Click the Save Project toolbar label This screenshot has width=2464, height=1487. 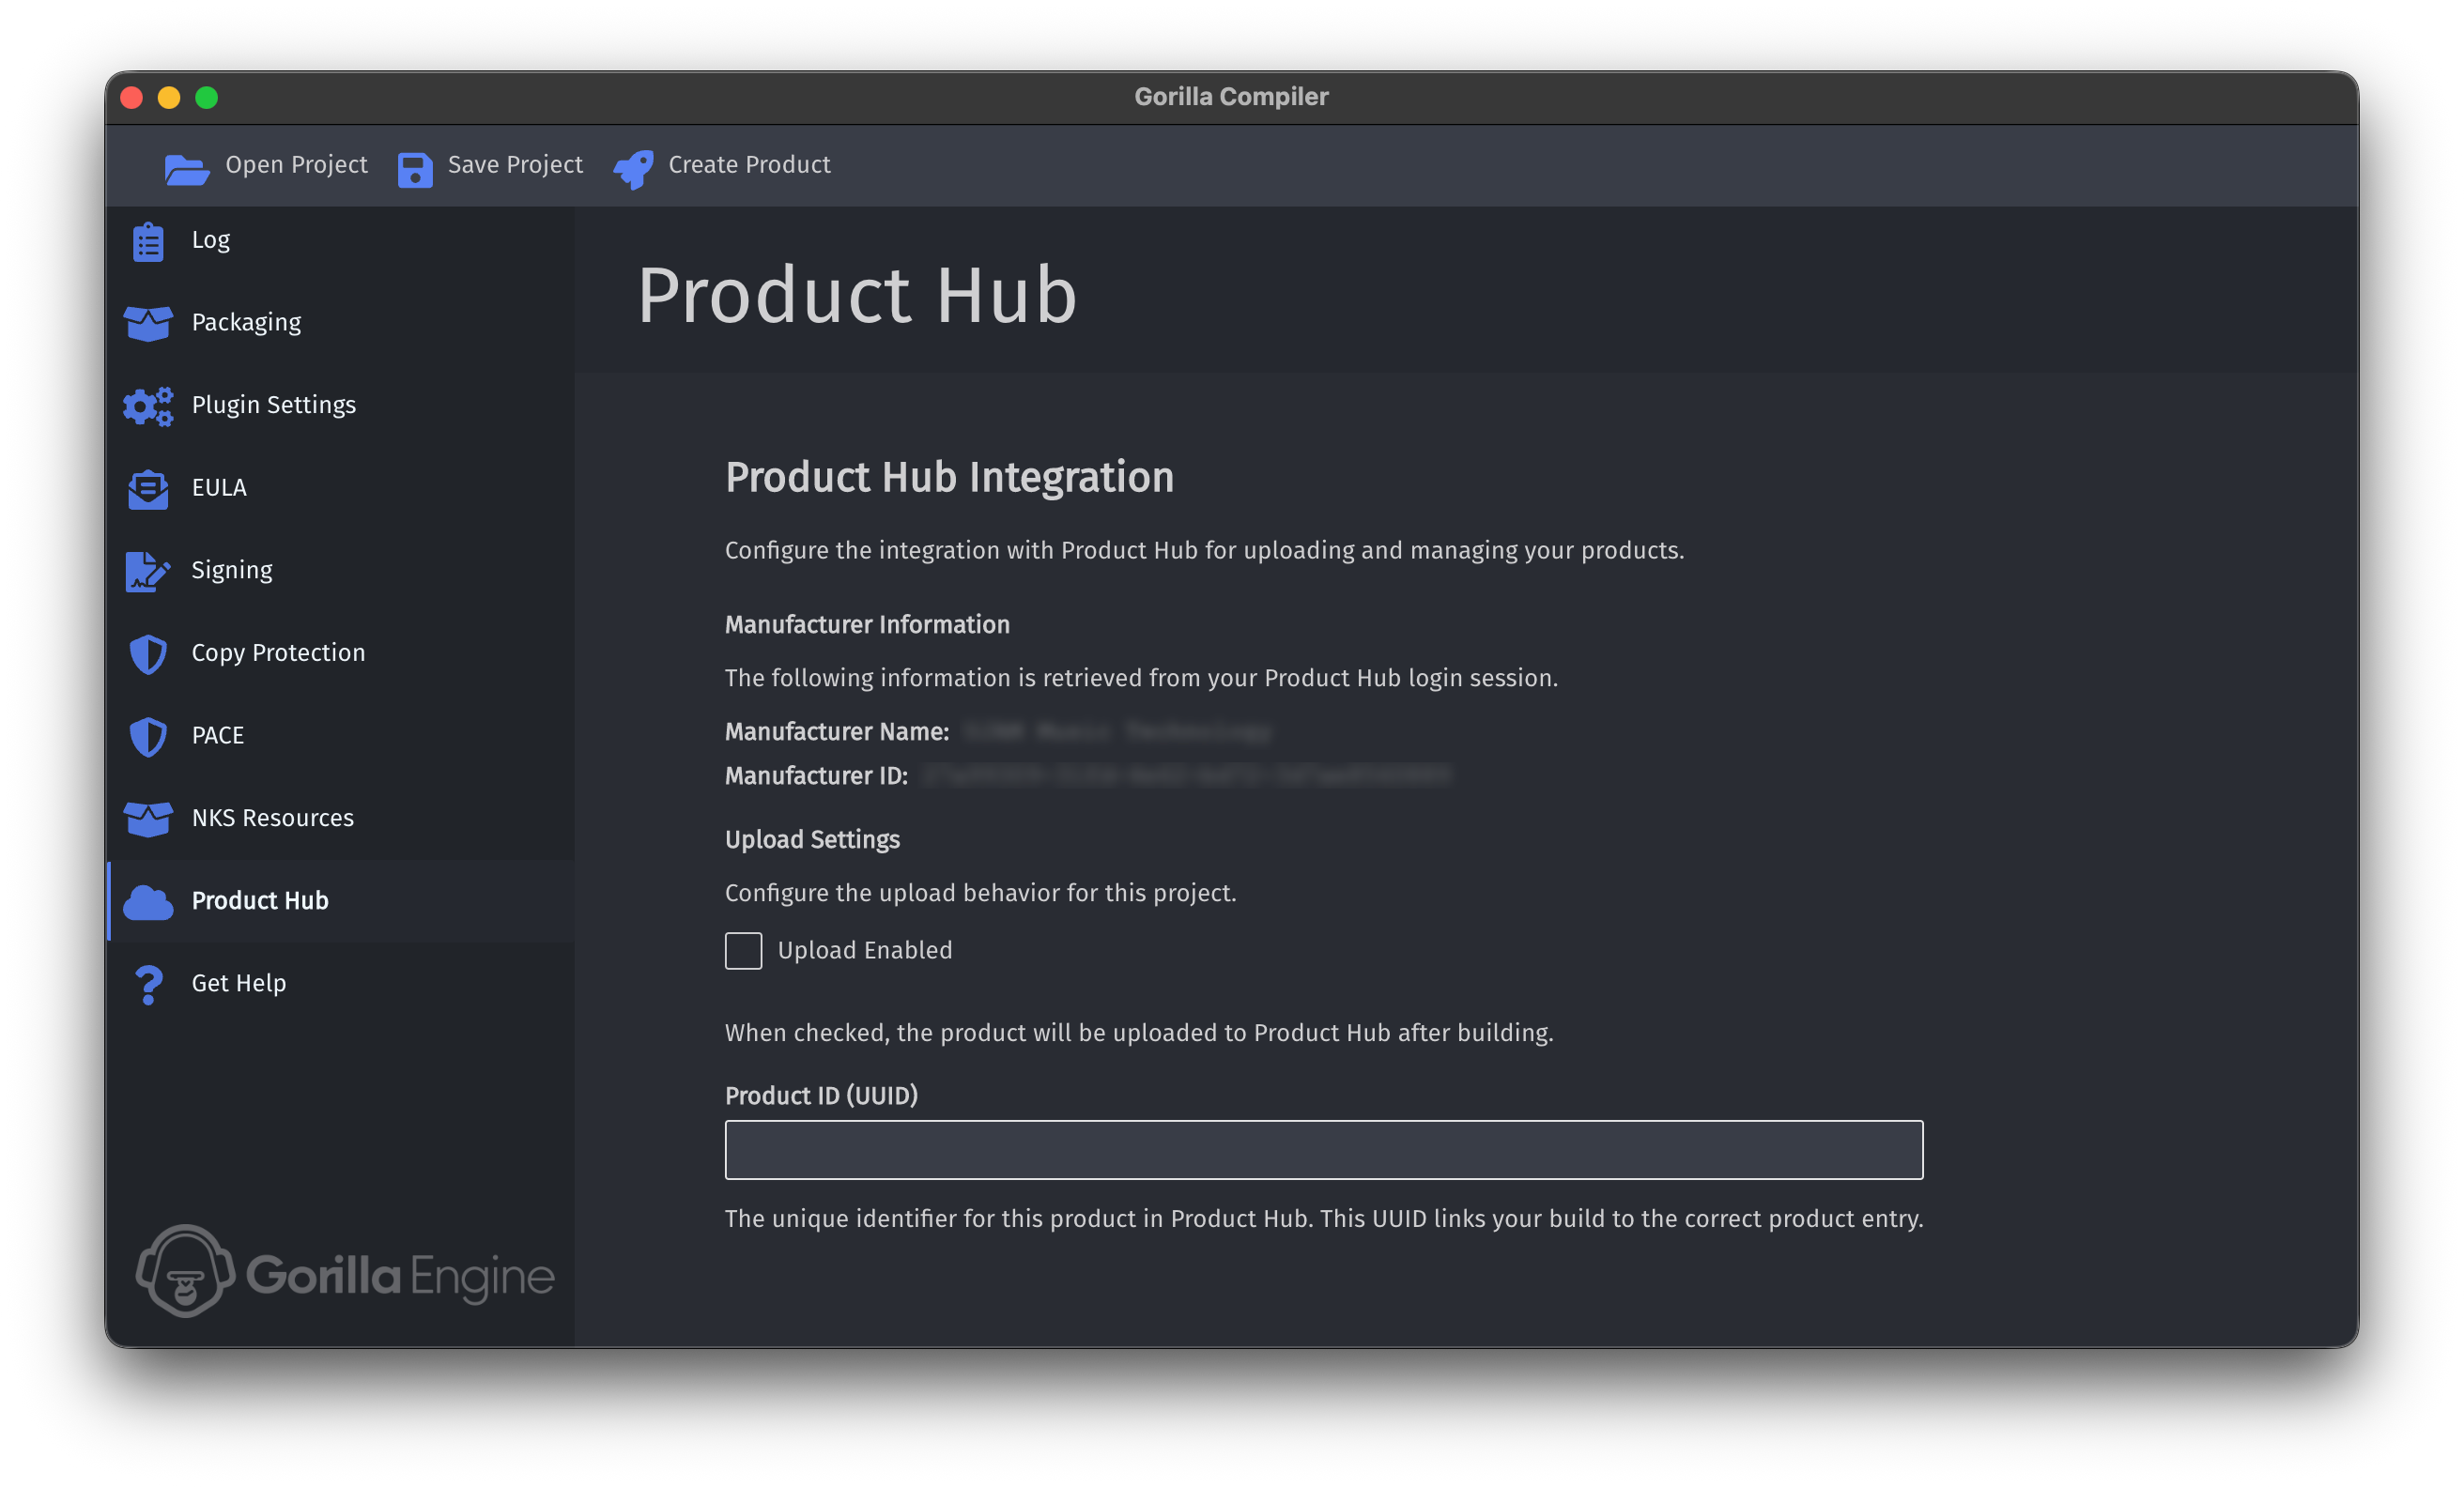coord(515,165)
